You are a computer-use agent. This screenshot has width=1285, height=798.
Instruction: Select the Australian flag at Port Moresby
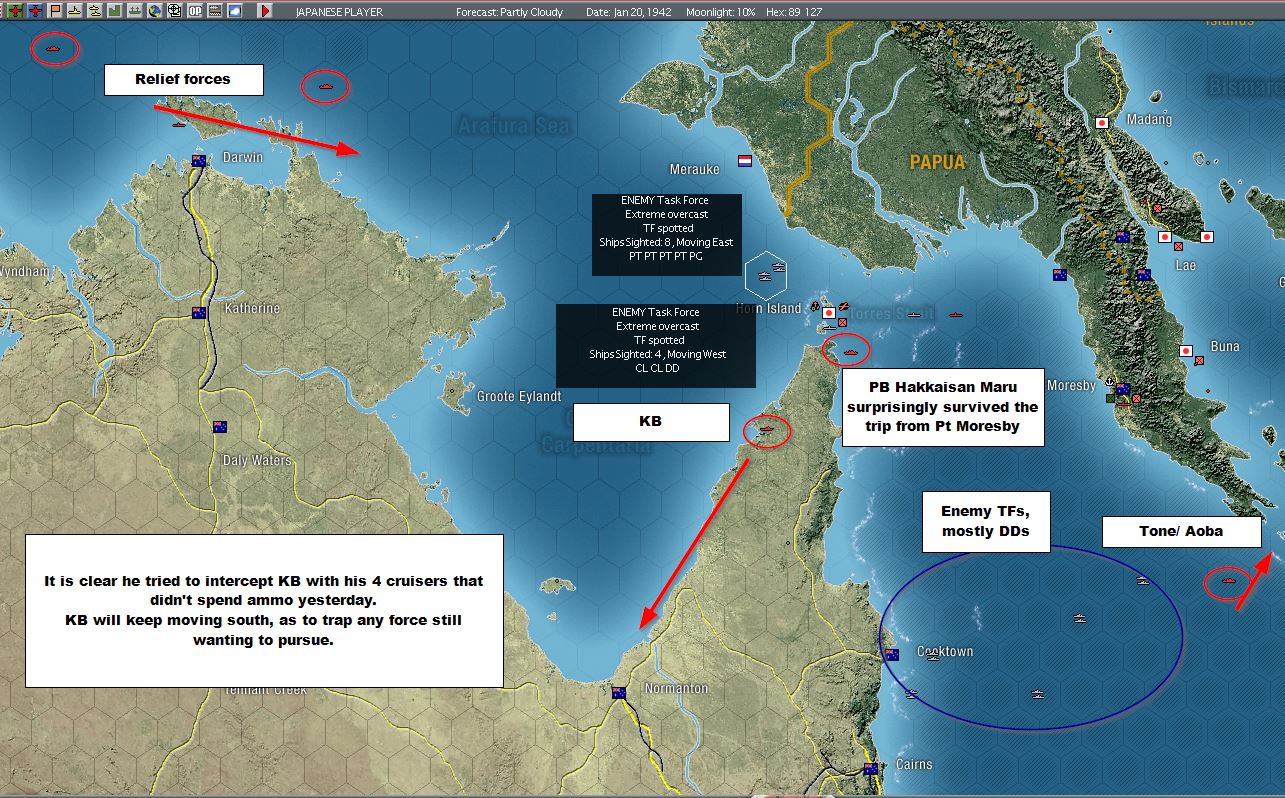click(1123, 389)
